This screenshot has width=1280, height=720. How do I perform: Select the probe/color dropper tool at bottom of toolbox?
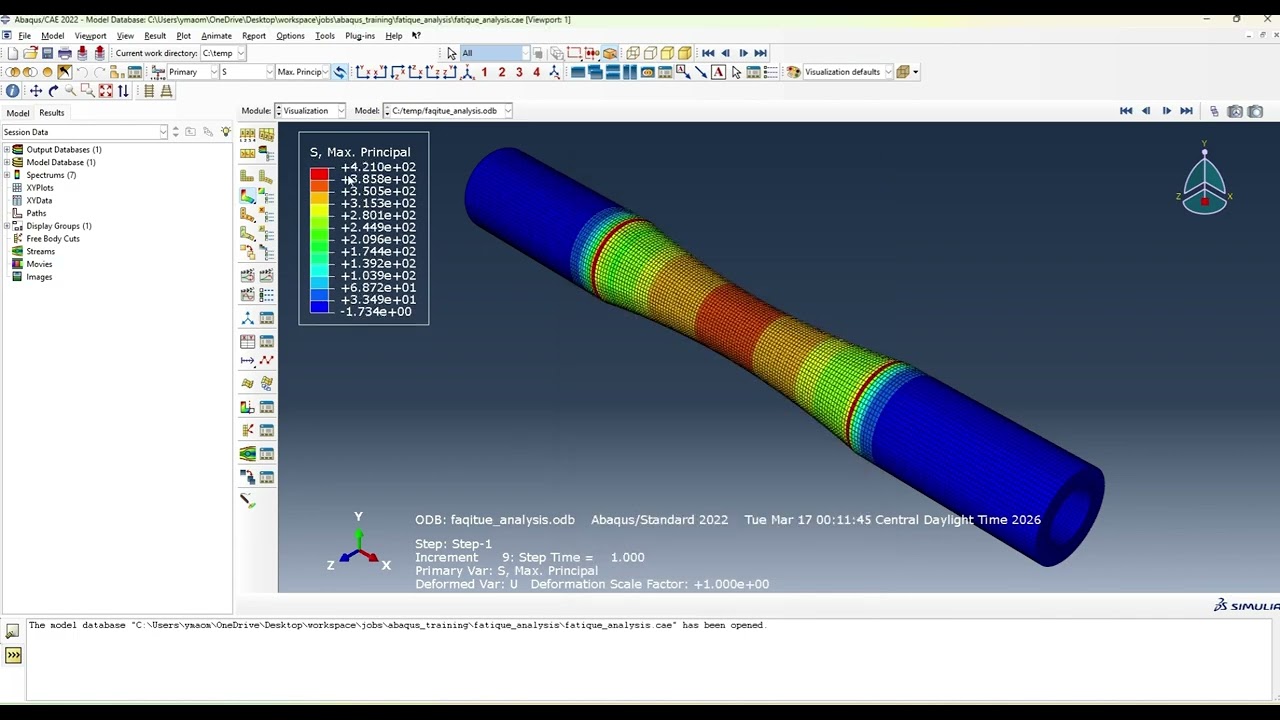pyautogui.click(x=247, y=500)
